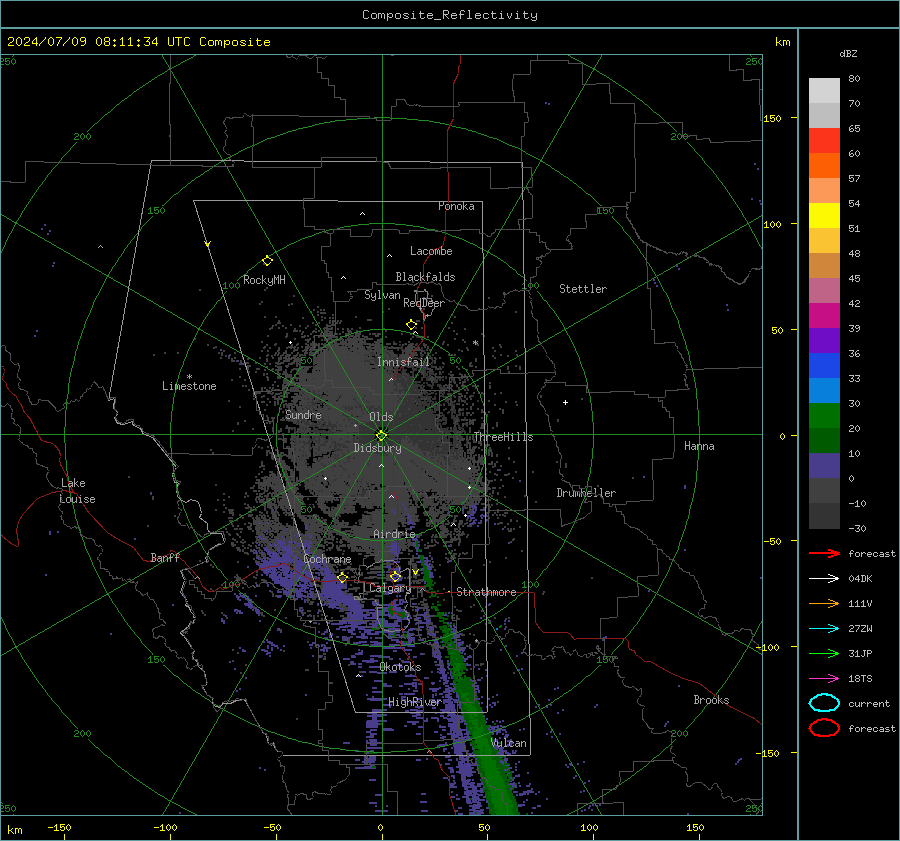Click the cyan 27ZW arrow icon
This screenshot has height=841, width=900.
[x=824, y=629]
